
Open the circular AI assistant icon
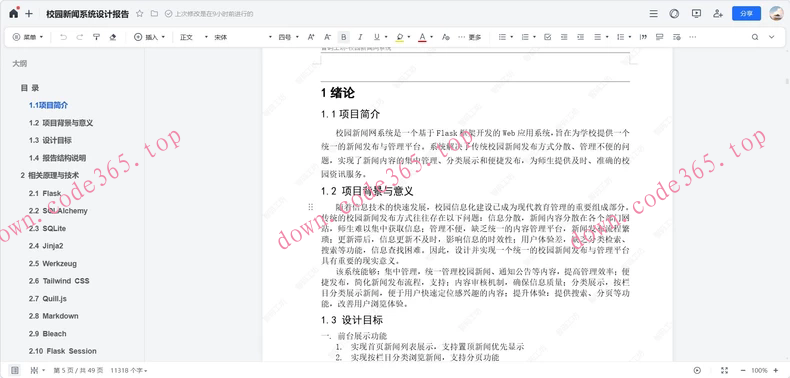tap(674, 14)
